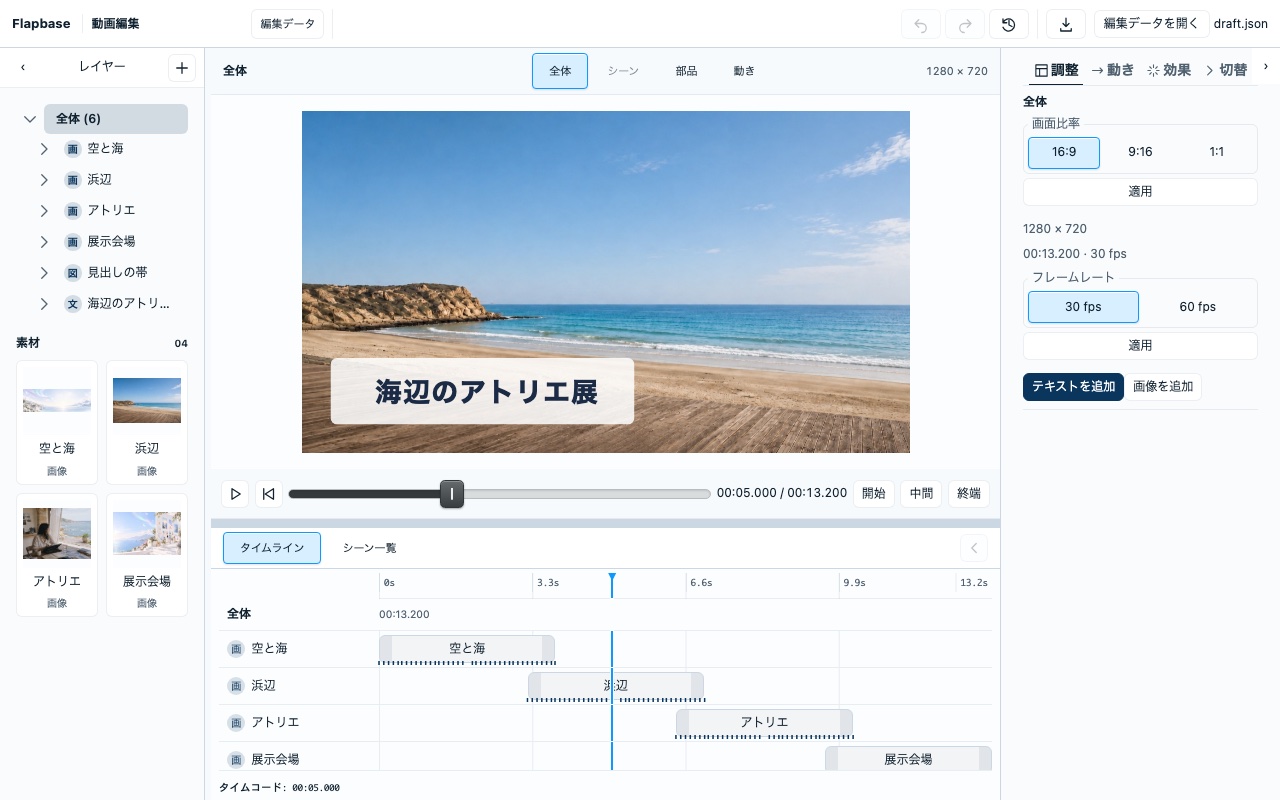Click the image icon of 空と海 layer

tap(73, 149)
